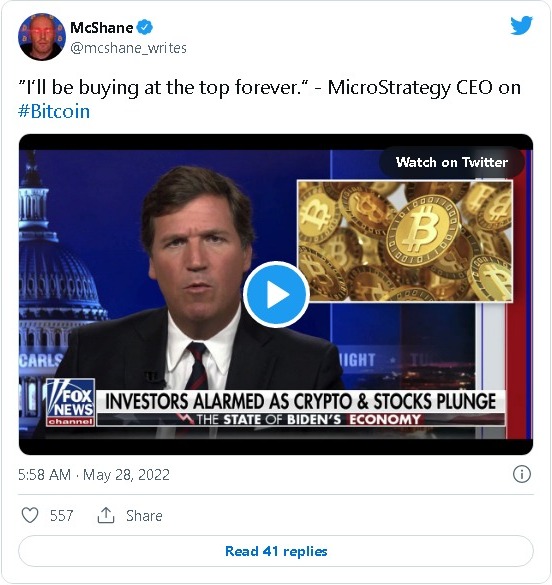Click McShane's profile avatar

click(42, 37)
